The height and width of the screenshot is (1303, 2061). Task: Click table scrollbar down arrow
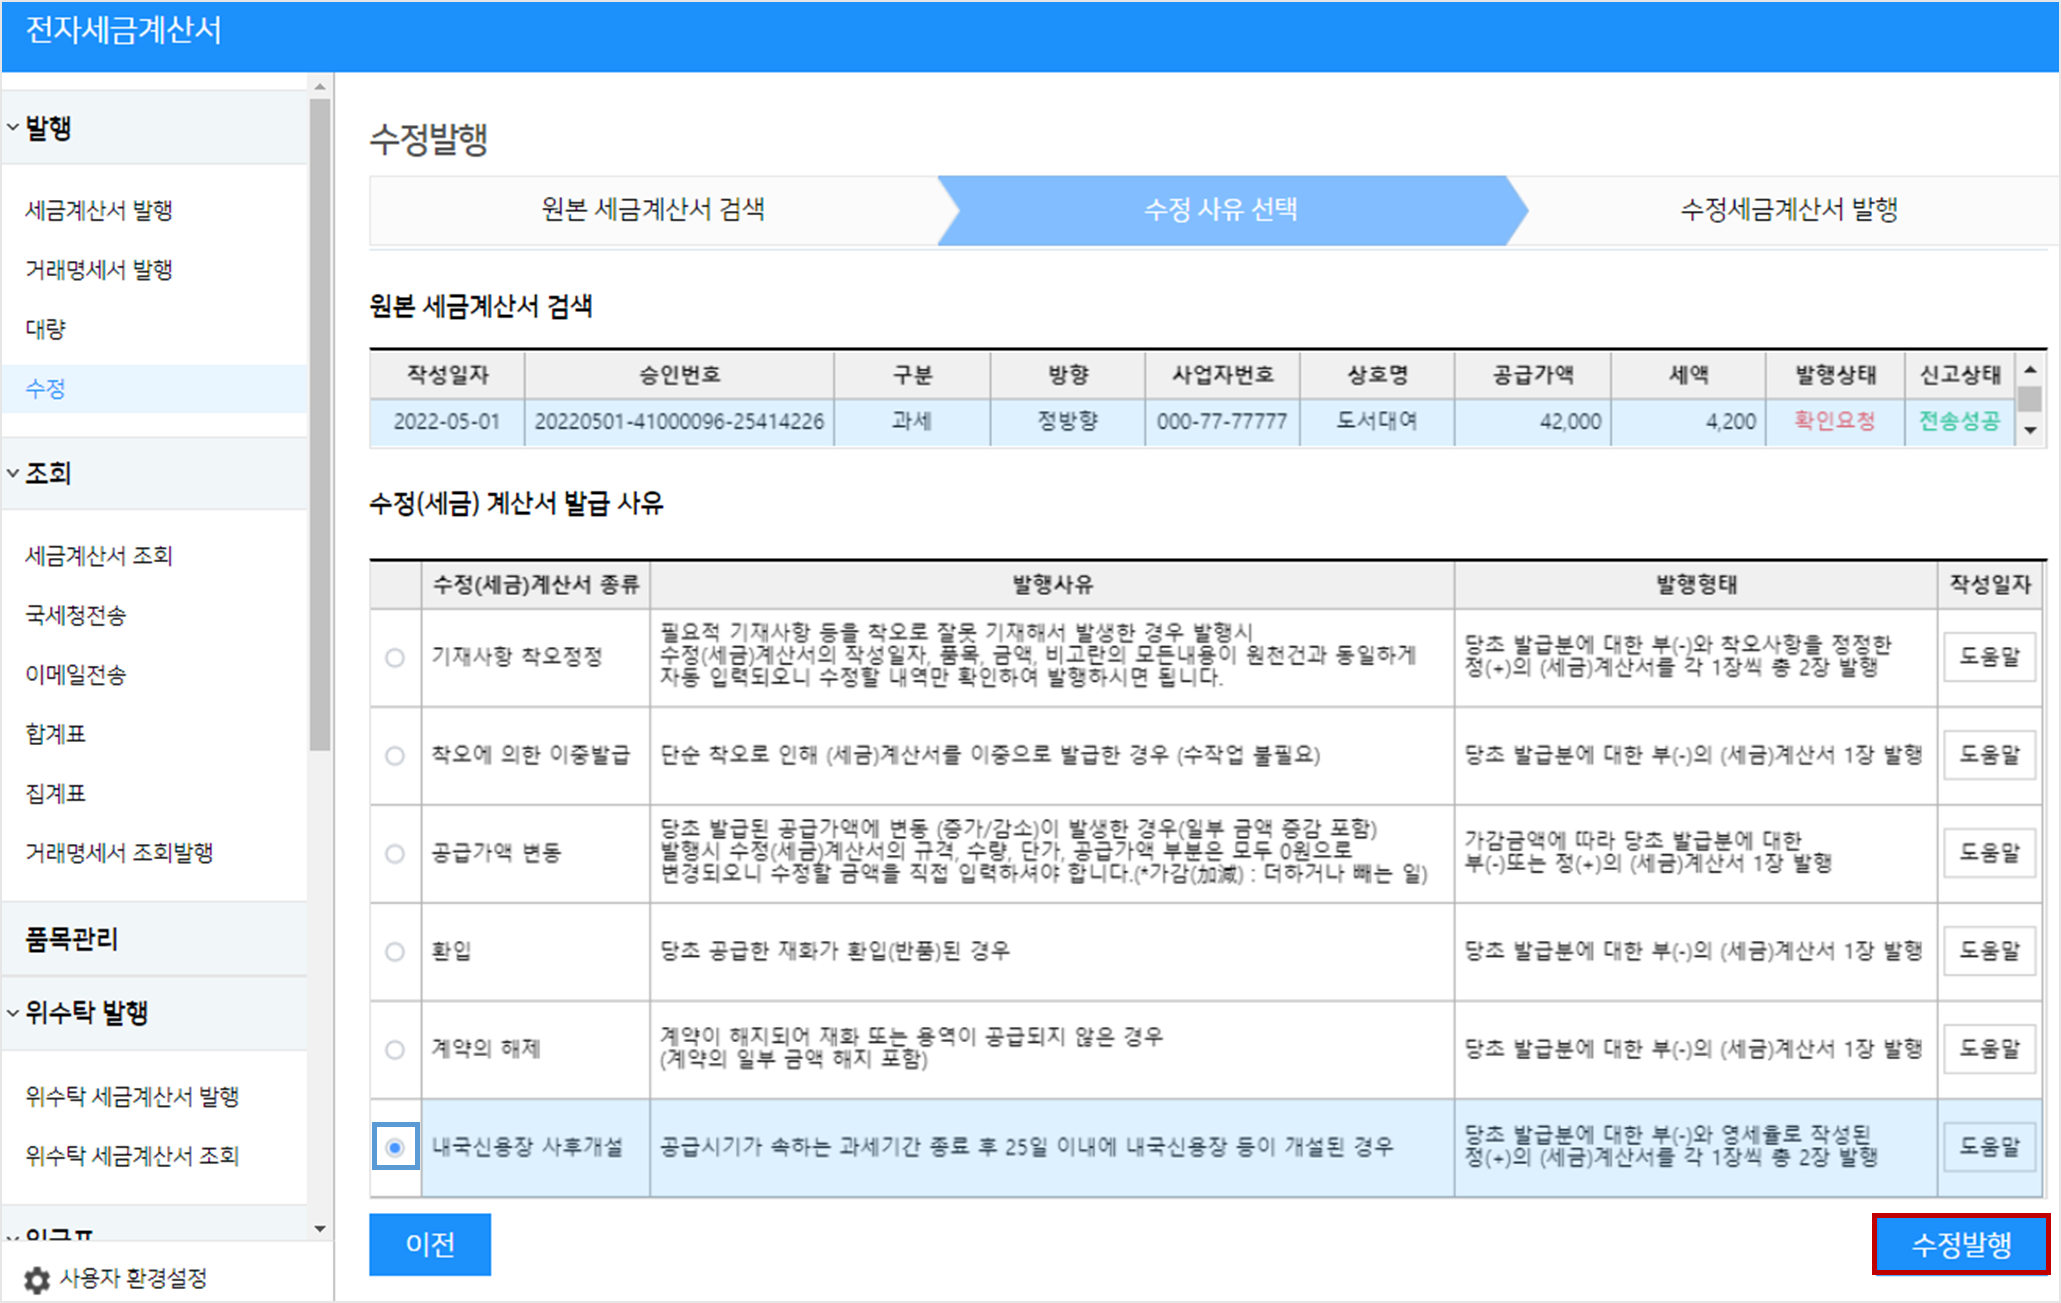point(2030,431)
